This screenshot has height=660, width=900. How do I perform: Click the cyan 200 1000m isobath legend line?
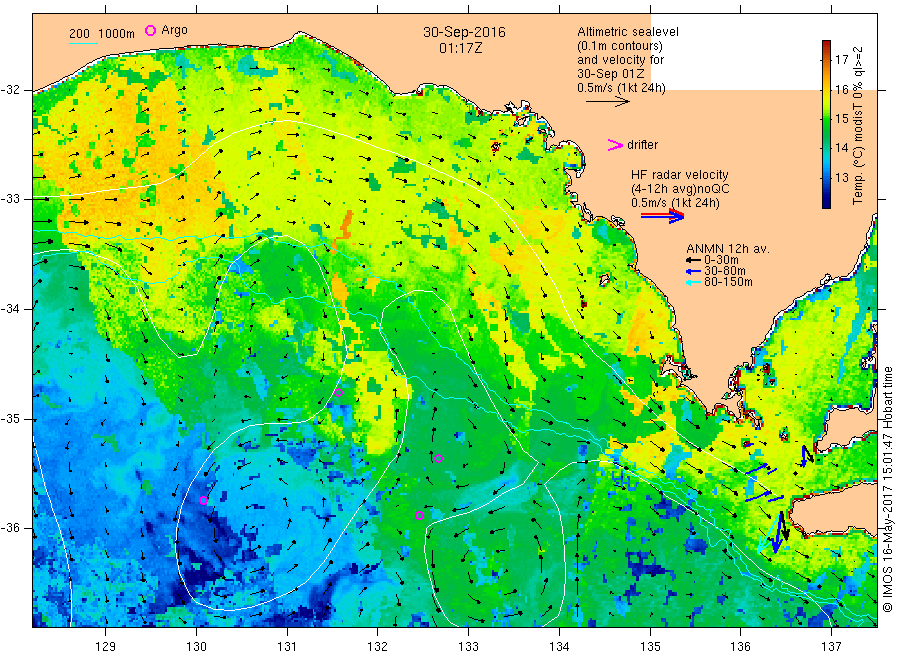click(83, 43)
